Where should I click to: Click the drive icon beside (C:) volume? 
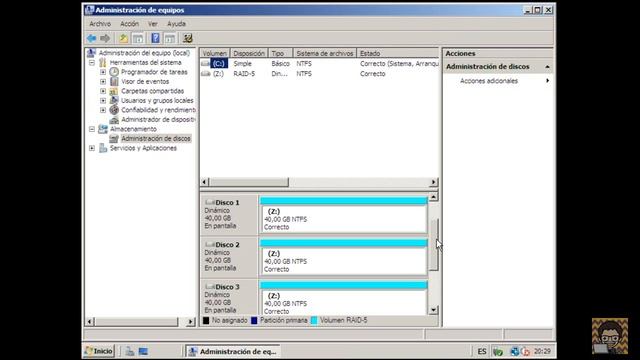coord(205,64)
